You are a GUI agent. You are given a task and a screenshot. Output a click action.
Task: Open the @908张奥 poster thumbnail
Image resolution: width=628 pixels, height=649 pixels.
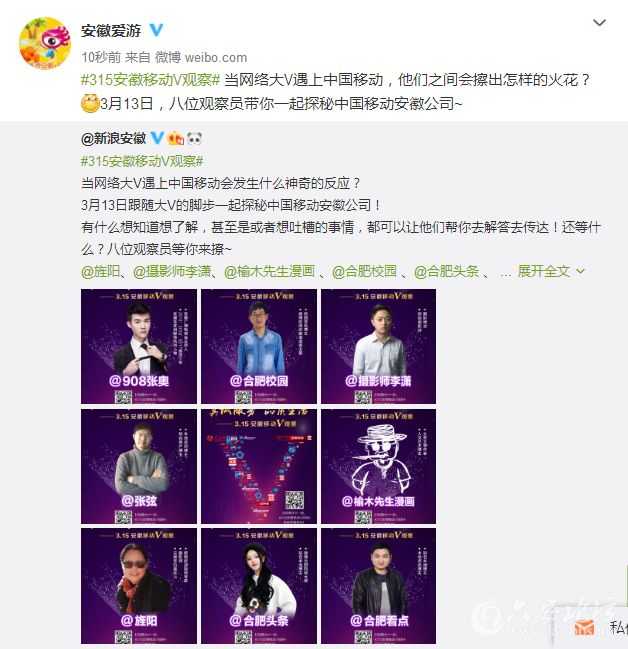pos(139,346)
